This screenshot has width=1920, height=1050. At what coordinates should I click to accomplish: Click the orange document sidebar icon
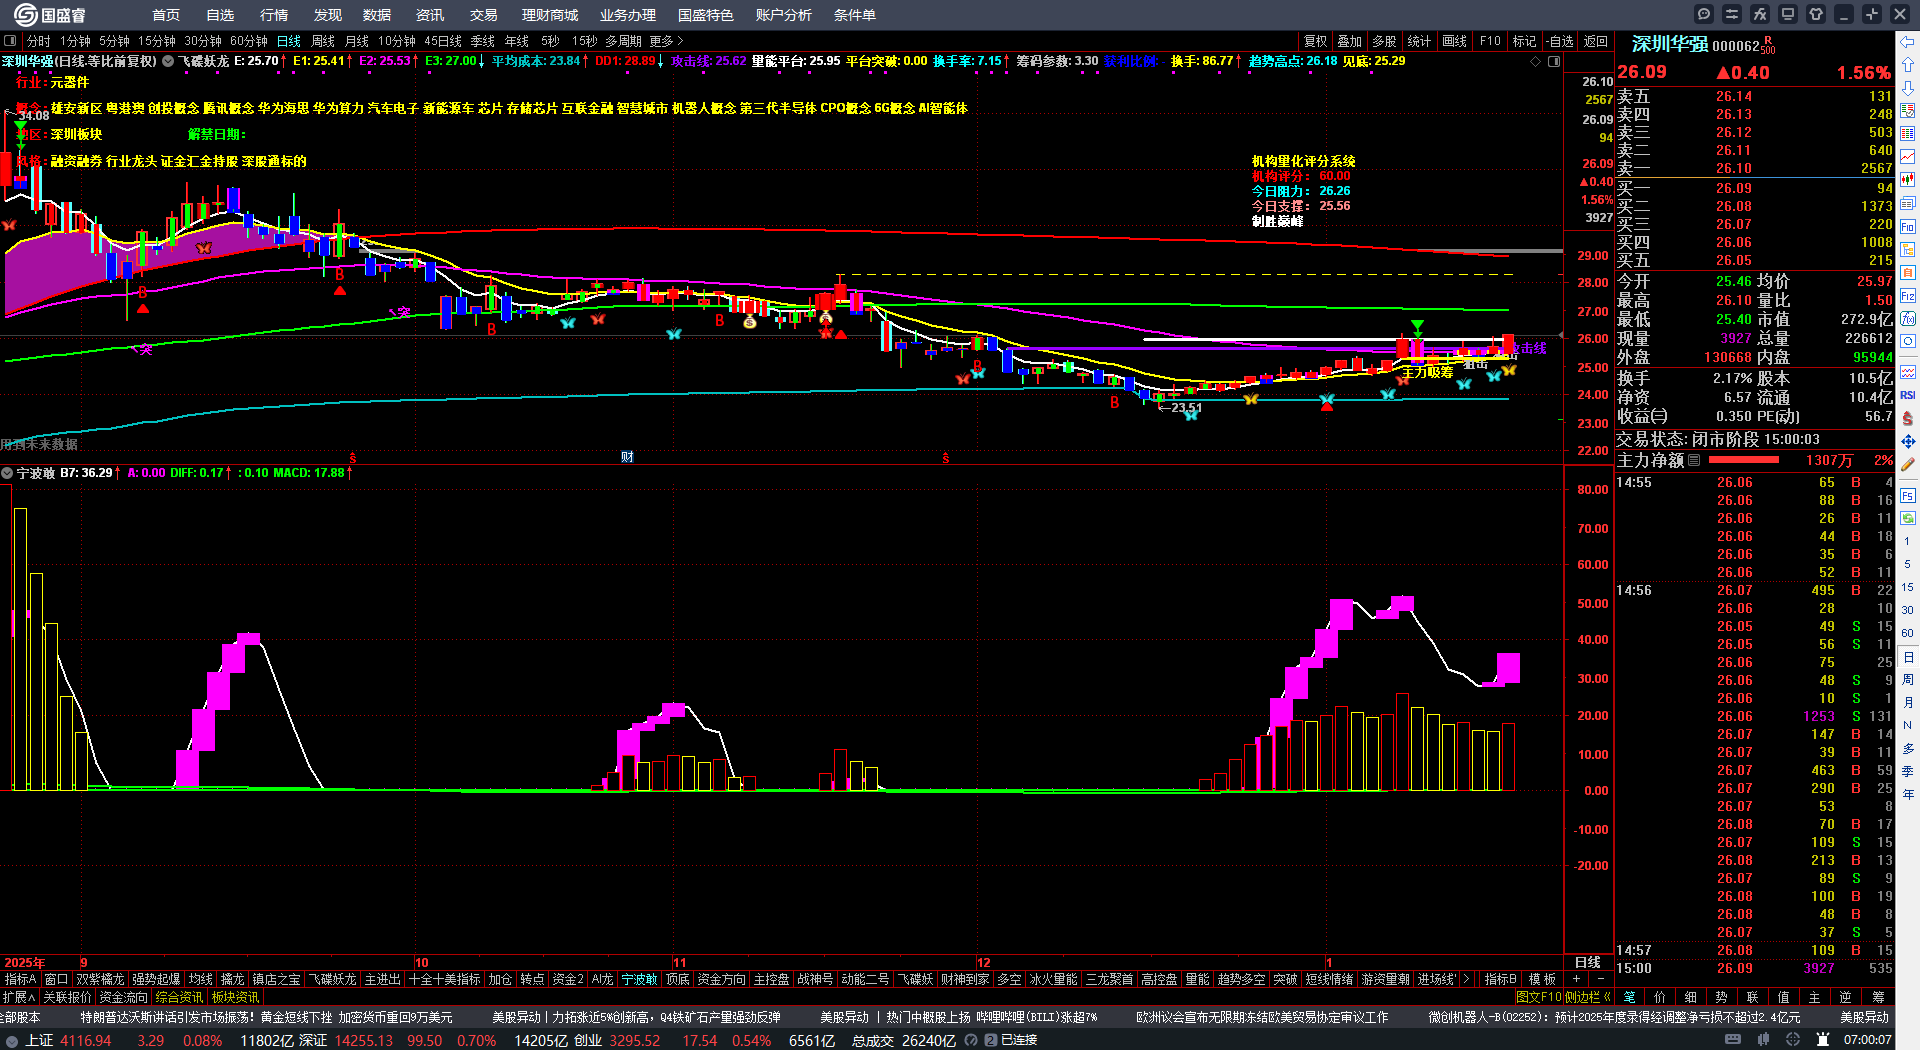(x=1908, y=273)
